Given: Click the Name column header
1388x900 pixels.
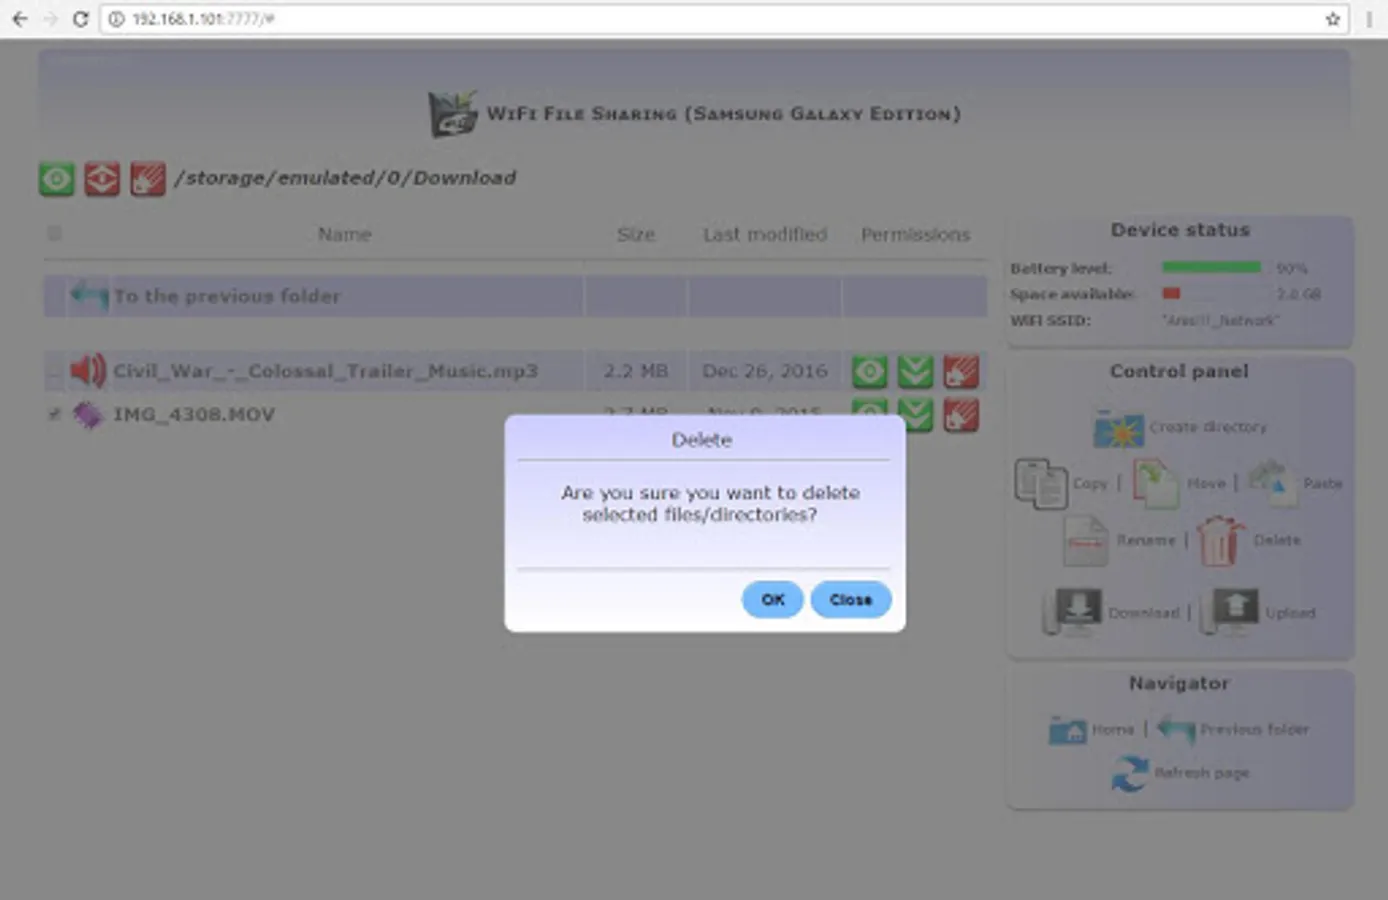Looking at the screenshot, I should point(344,234).
